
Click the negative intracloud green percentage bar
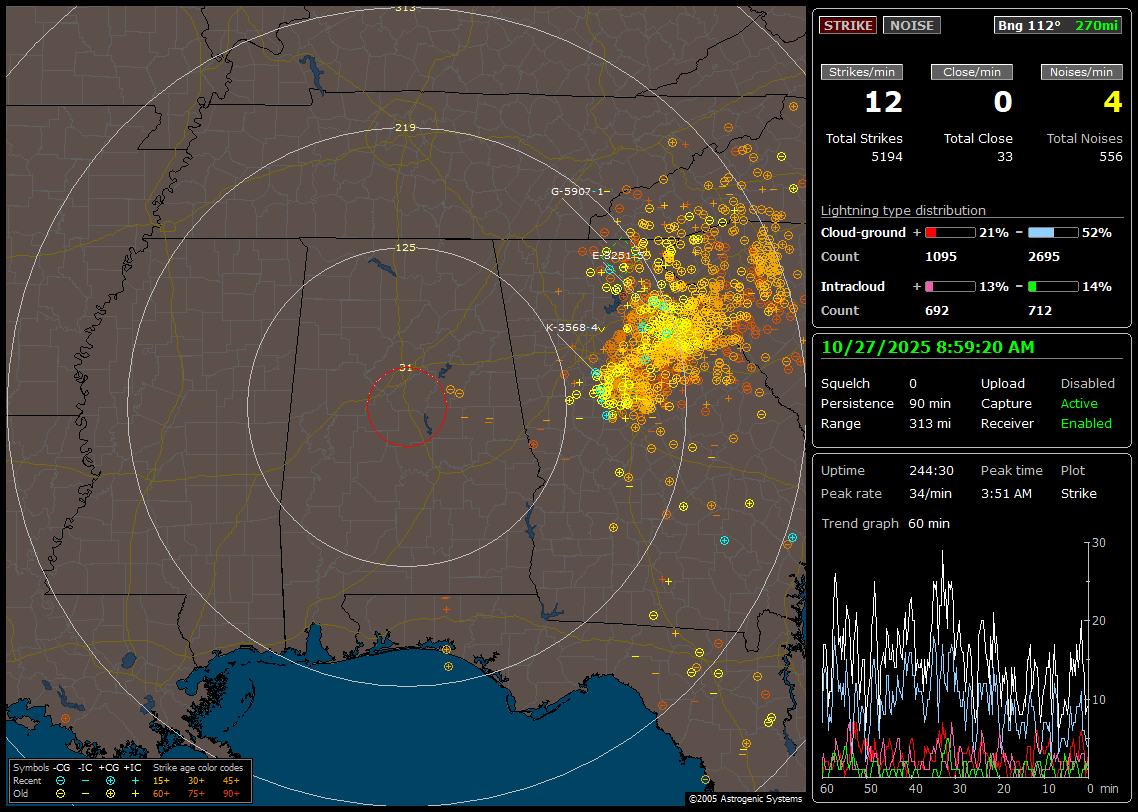(x=1053, y=286)
